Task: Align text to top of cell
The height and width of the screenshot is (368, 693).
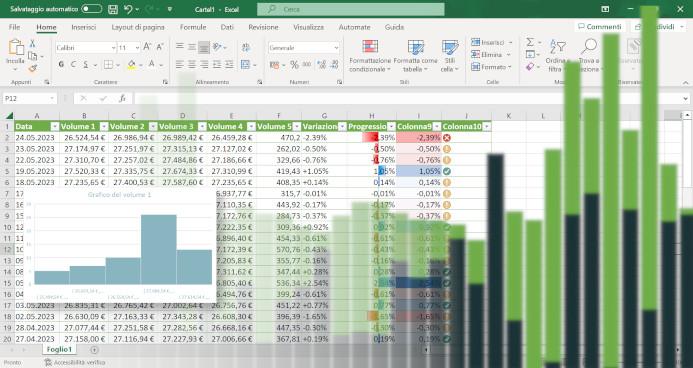Action: pos(179,46)
